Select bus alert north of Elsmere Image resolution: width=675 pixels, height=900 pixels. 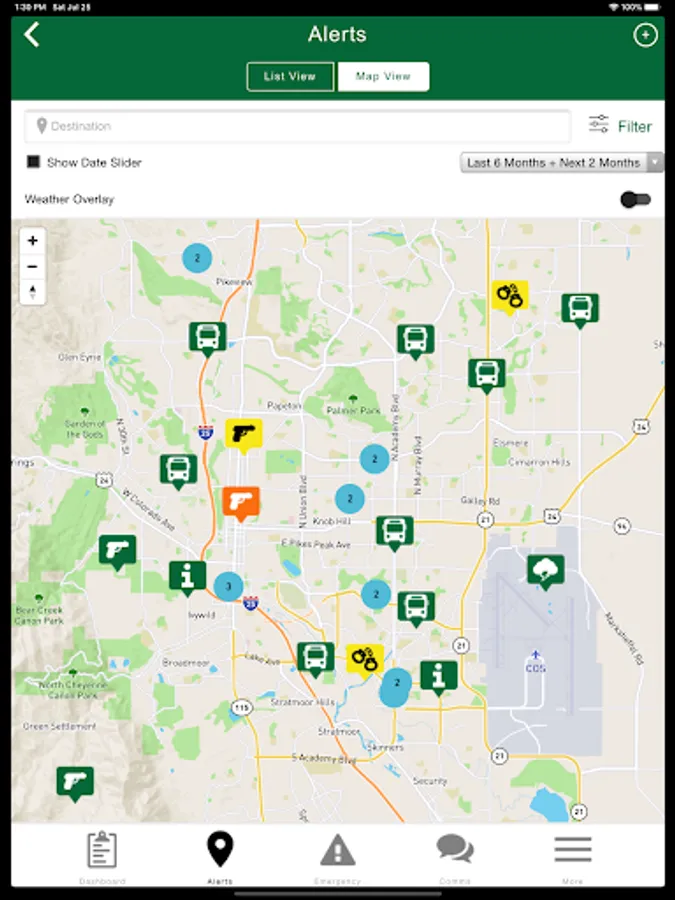(x=487, y=376)
